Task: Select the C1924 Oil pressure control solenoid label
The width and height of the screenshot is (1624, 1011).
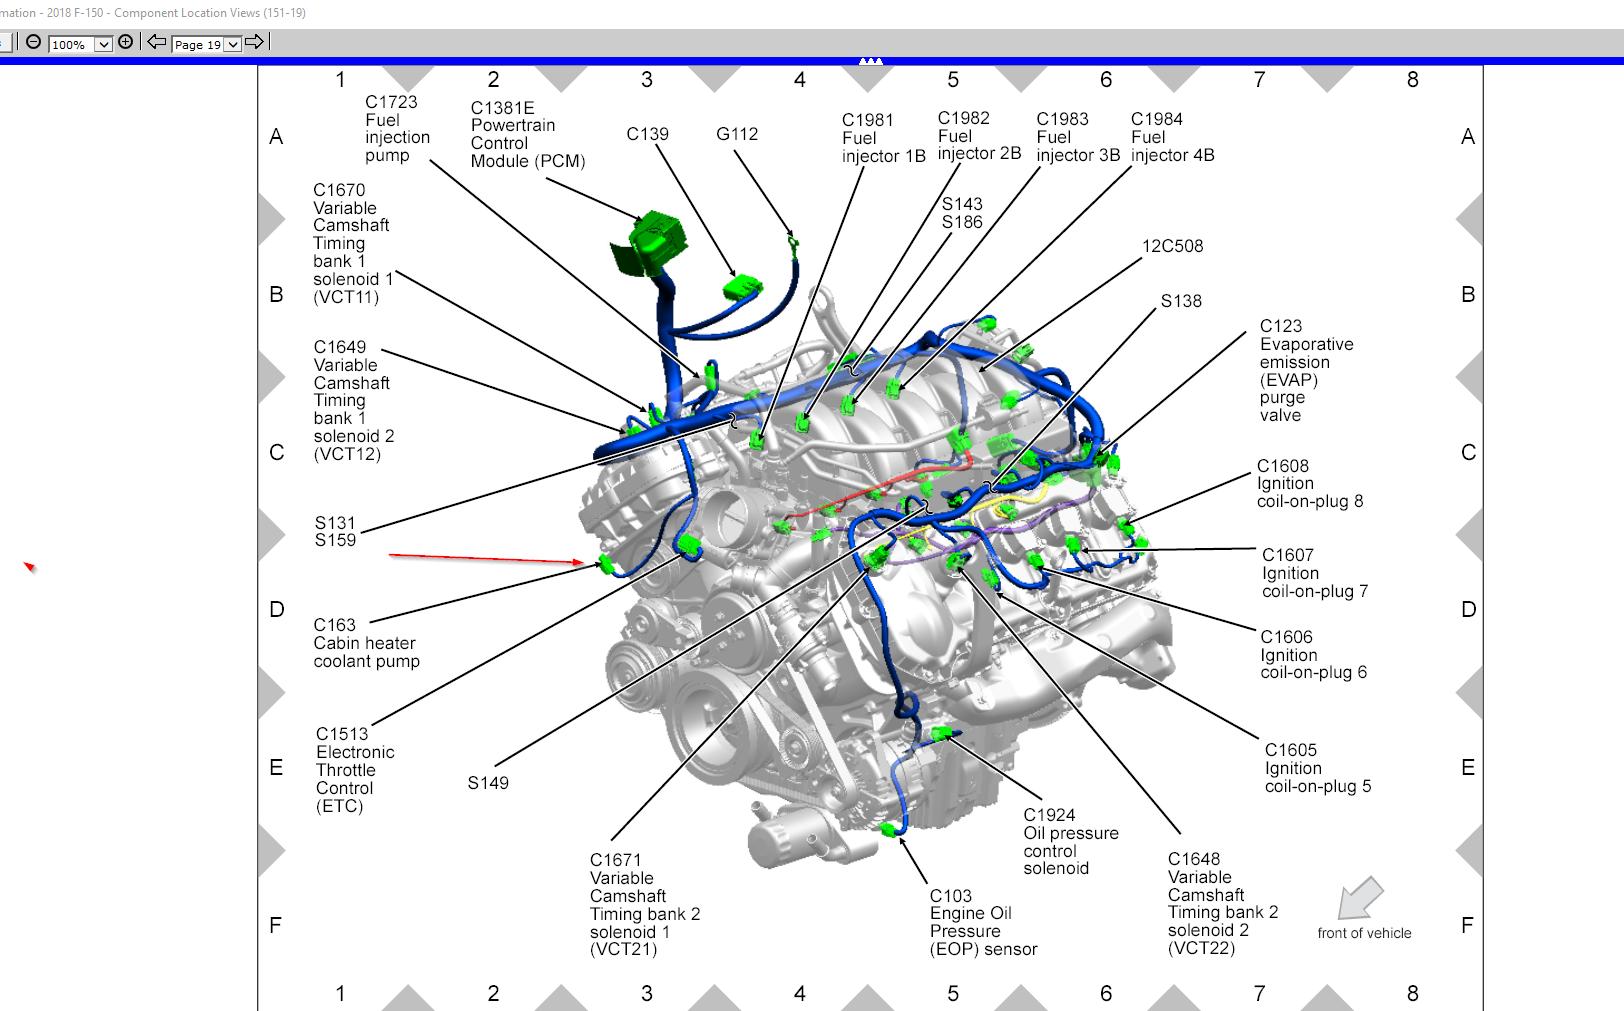Action: click(1070, 841)
